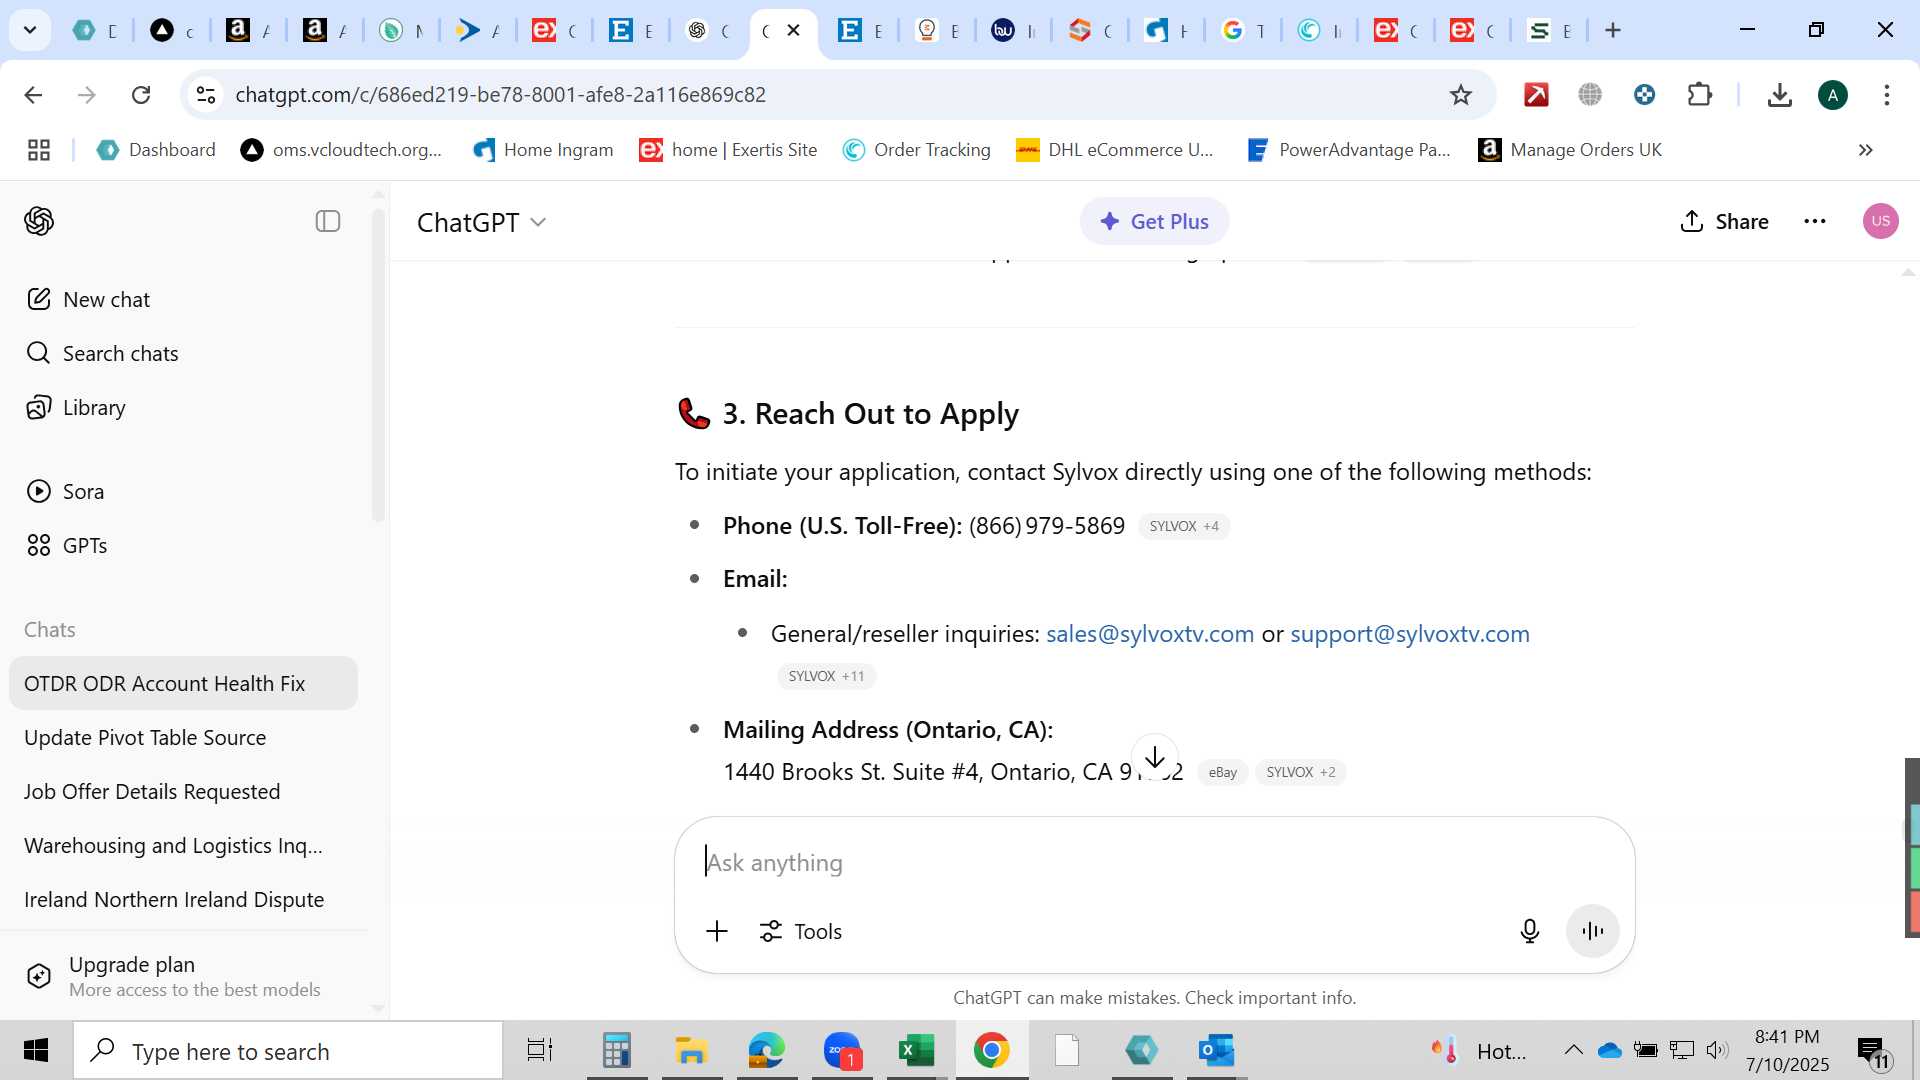Image resolution: width=1920 pixels, height=1080 pixels.
Task: Open the OTDR ODR Account Health Fix chat
Action: coord(183,683)
